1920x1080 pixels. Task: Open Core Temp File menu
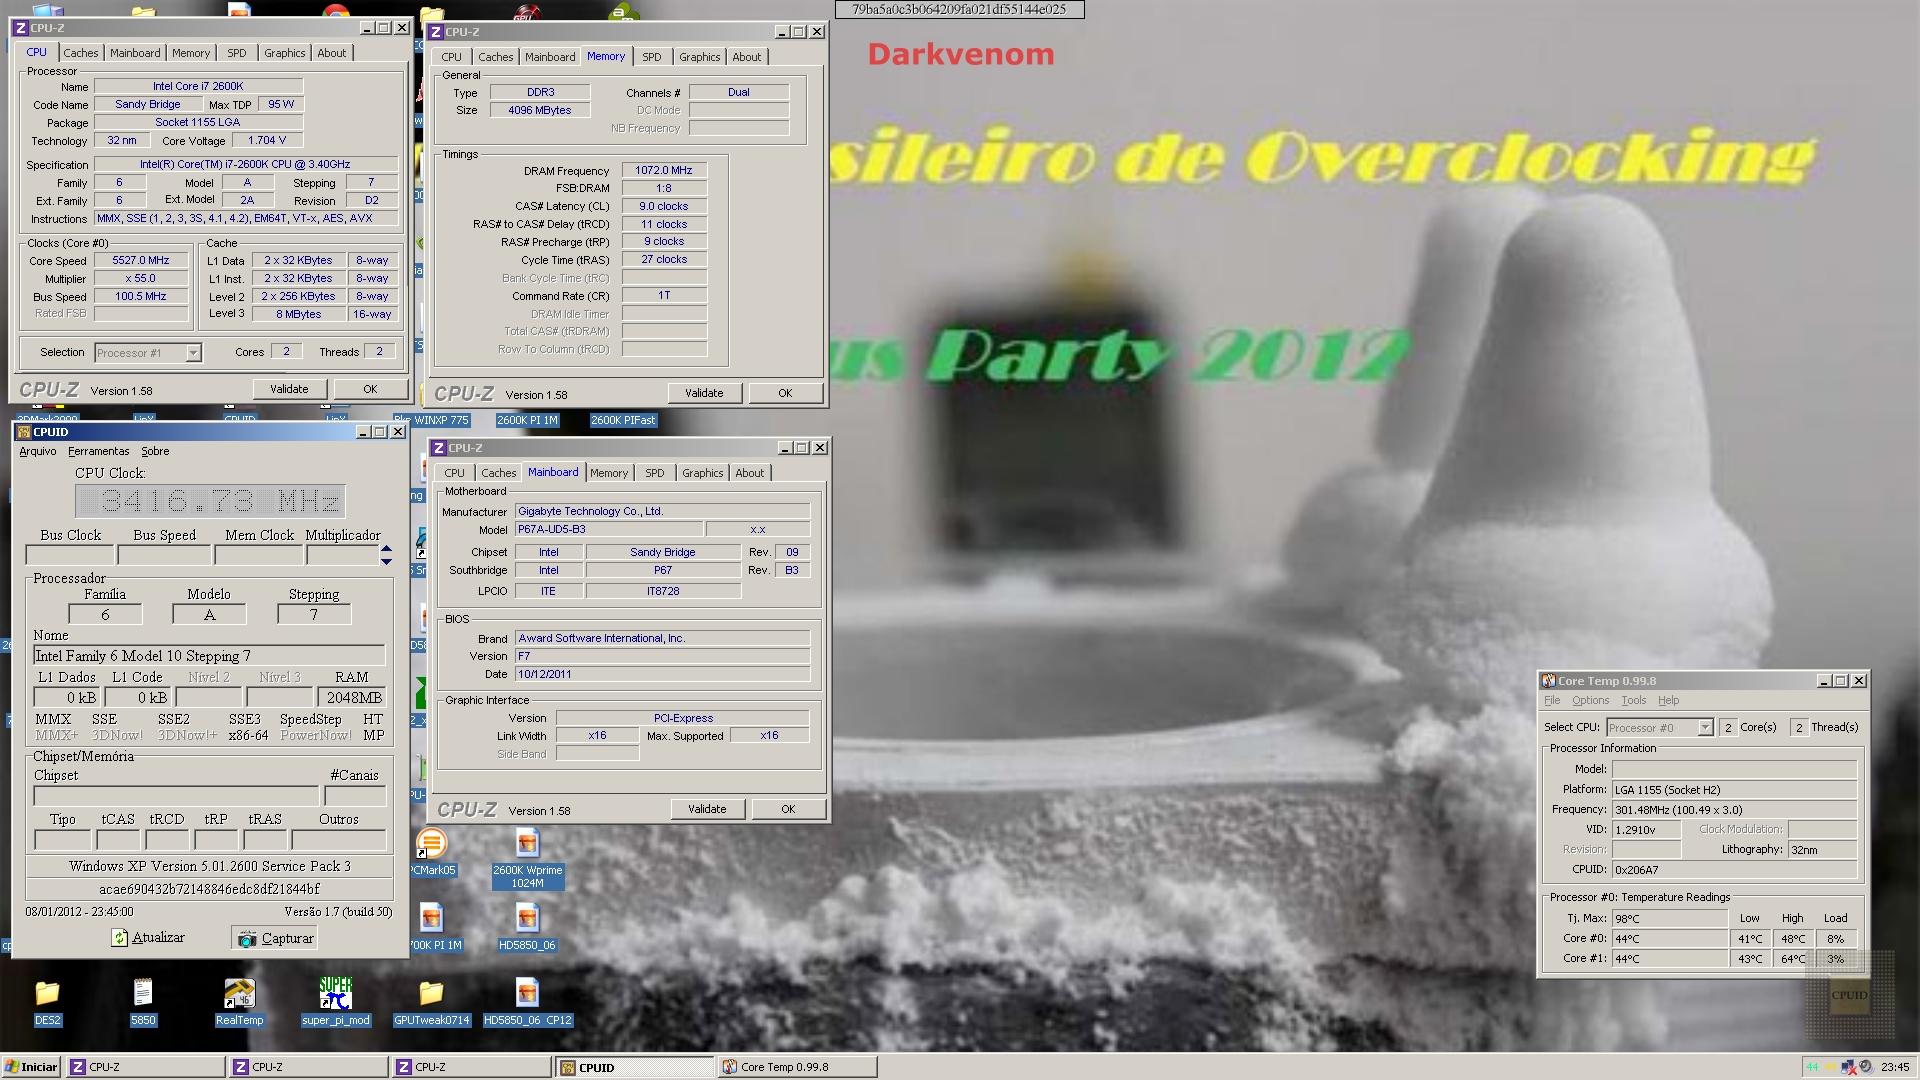(x=1552, y=700)
